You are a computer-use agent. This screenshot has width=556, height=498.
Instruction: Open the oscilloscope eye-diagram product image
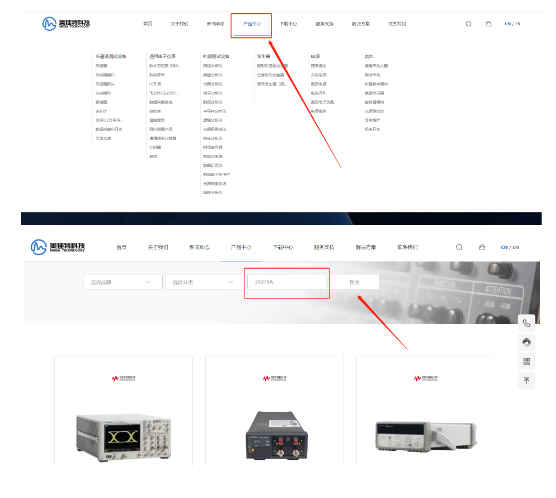[x=123, y=437]
